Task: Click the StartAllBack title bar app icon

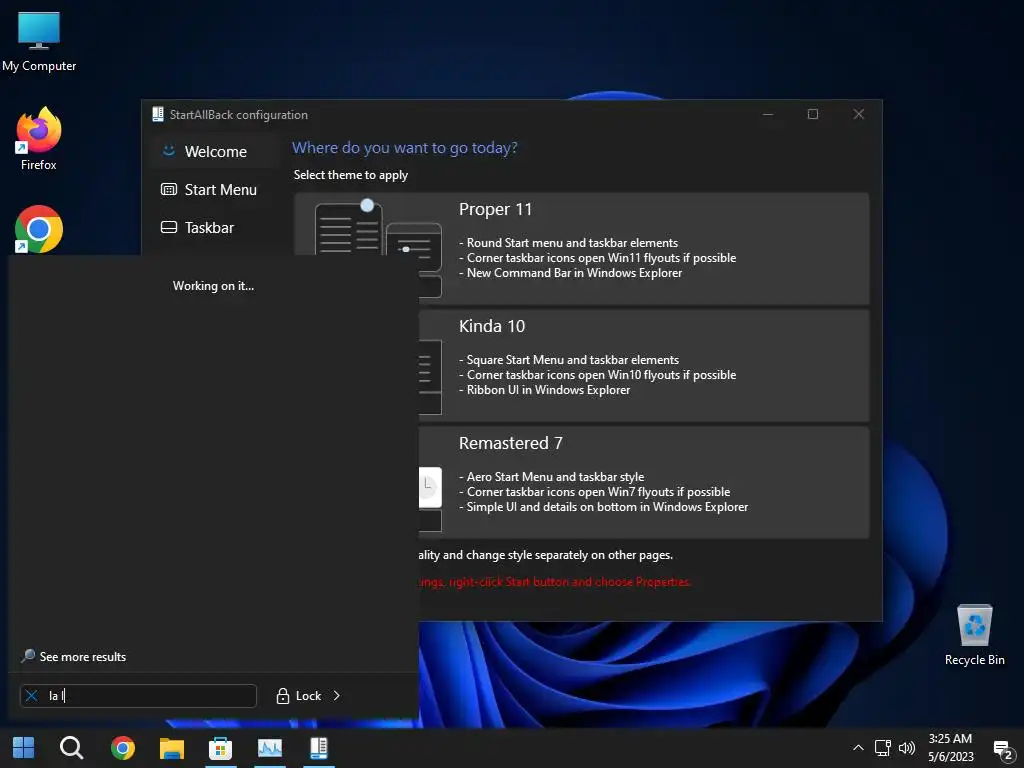Action: [157, 114]
